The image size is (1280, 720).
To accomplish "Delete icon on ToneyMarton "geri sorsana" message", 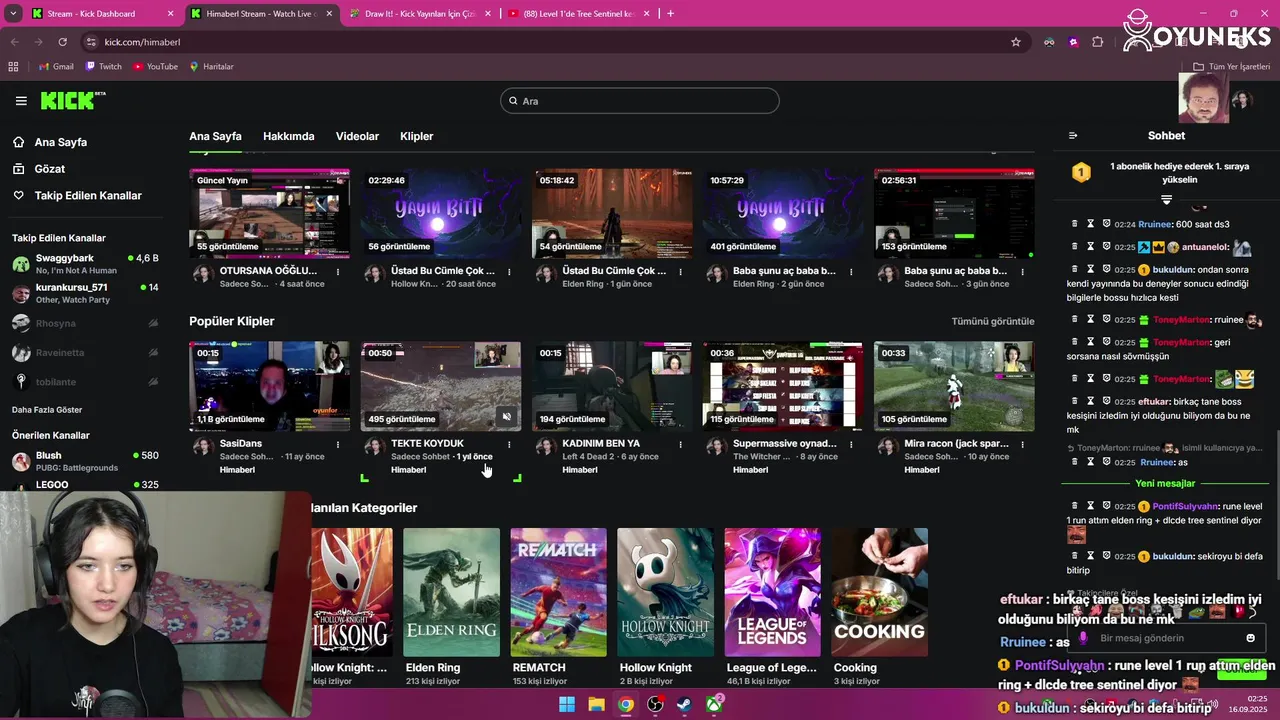I will coord(1075,342).
